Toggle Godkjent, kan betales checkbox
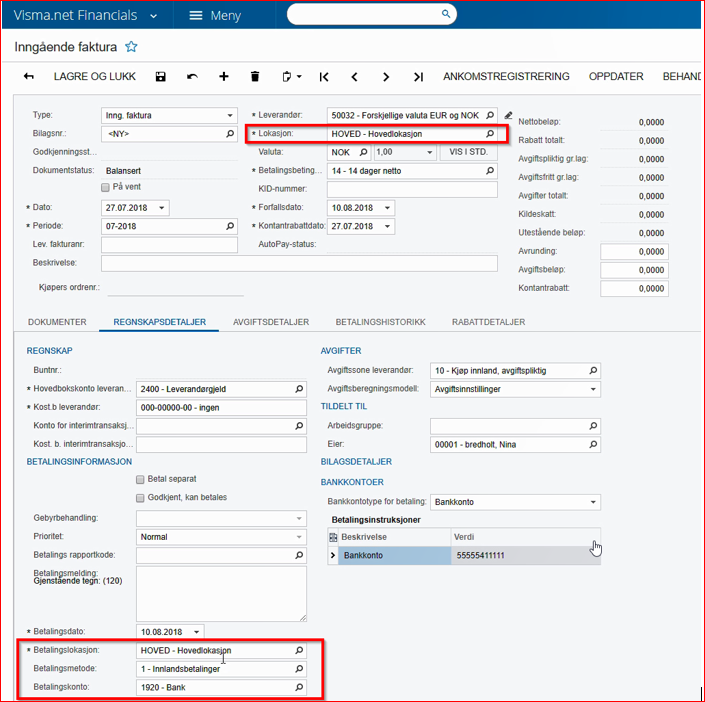Screen dimensions: 705x702 [x=140, y=498]
